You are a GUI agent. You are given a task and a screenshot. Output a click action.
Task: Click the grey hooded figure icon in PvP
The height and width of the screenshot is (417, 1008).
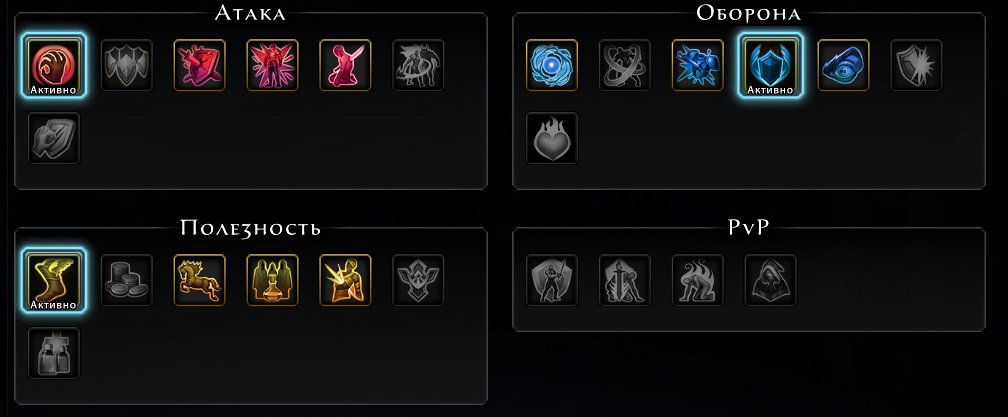771,280
